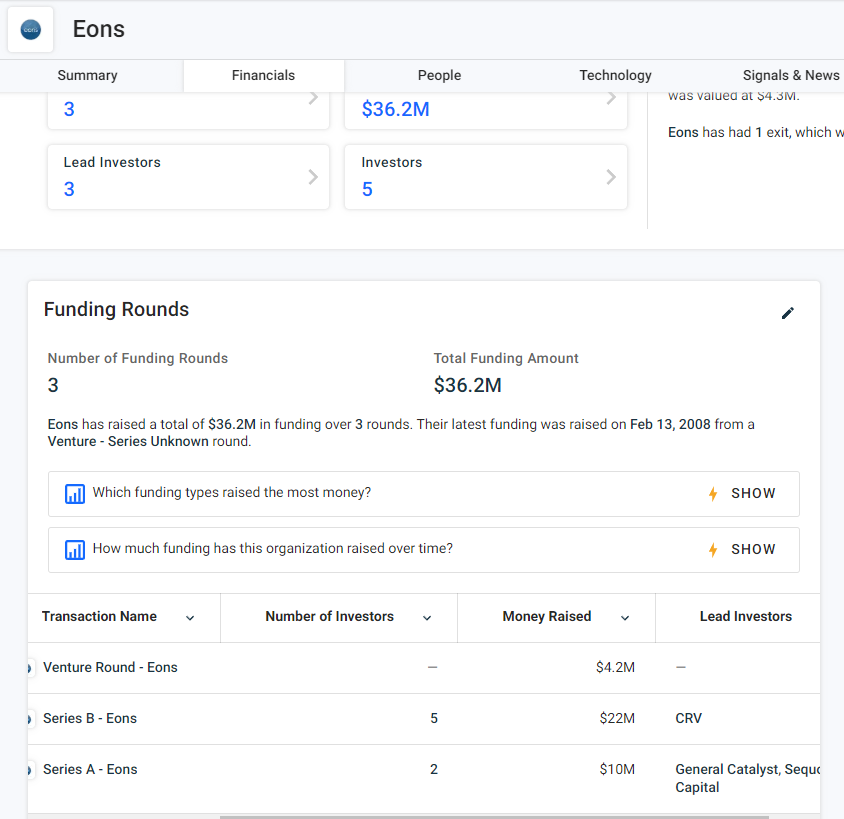Show funding raised over time chart
This screenshot has width=844, height=819.
pos(753,549)
